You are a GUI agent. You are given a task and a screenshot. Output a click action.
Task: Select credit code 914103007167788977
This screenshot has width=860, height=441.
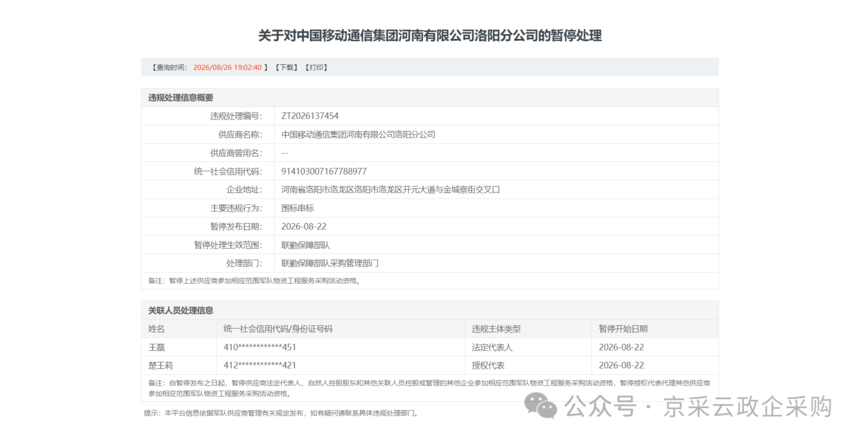tap(324, 171)
